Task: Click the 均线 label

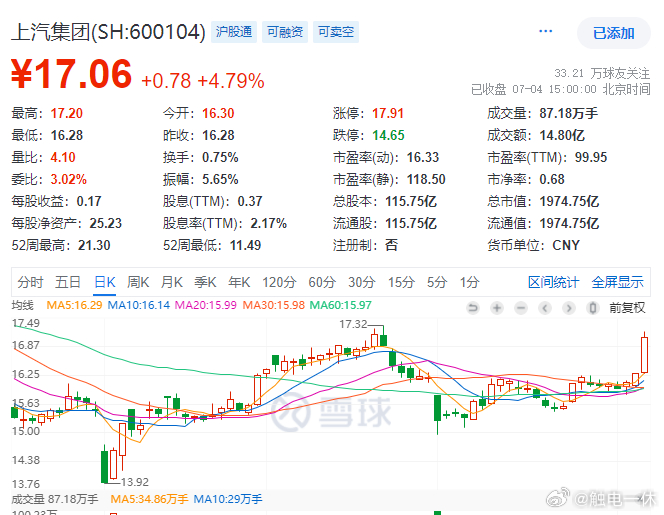Action: pyautogui.click(x=22, y=305)
